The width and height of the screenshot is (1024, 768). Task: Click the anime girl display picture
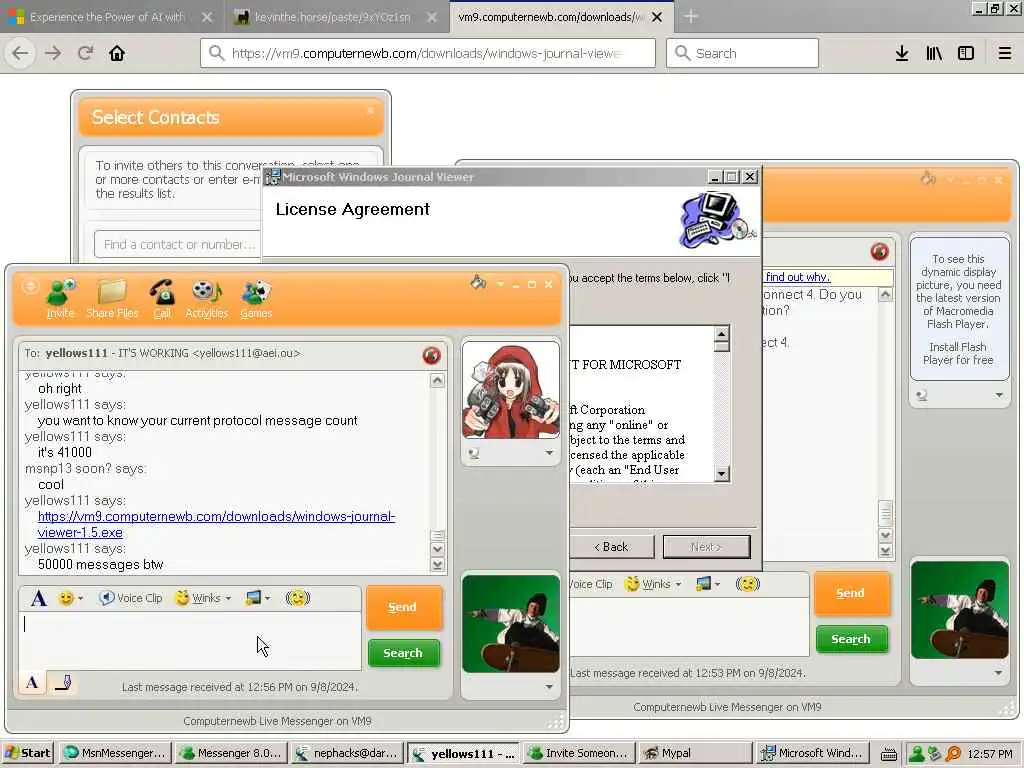pos(511,390)
